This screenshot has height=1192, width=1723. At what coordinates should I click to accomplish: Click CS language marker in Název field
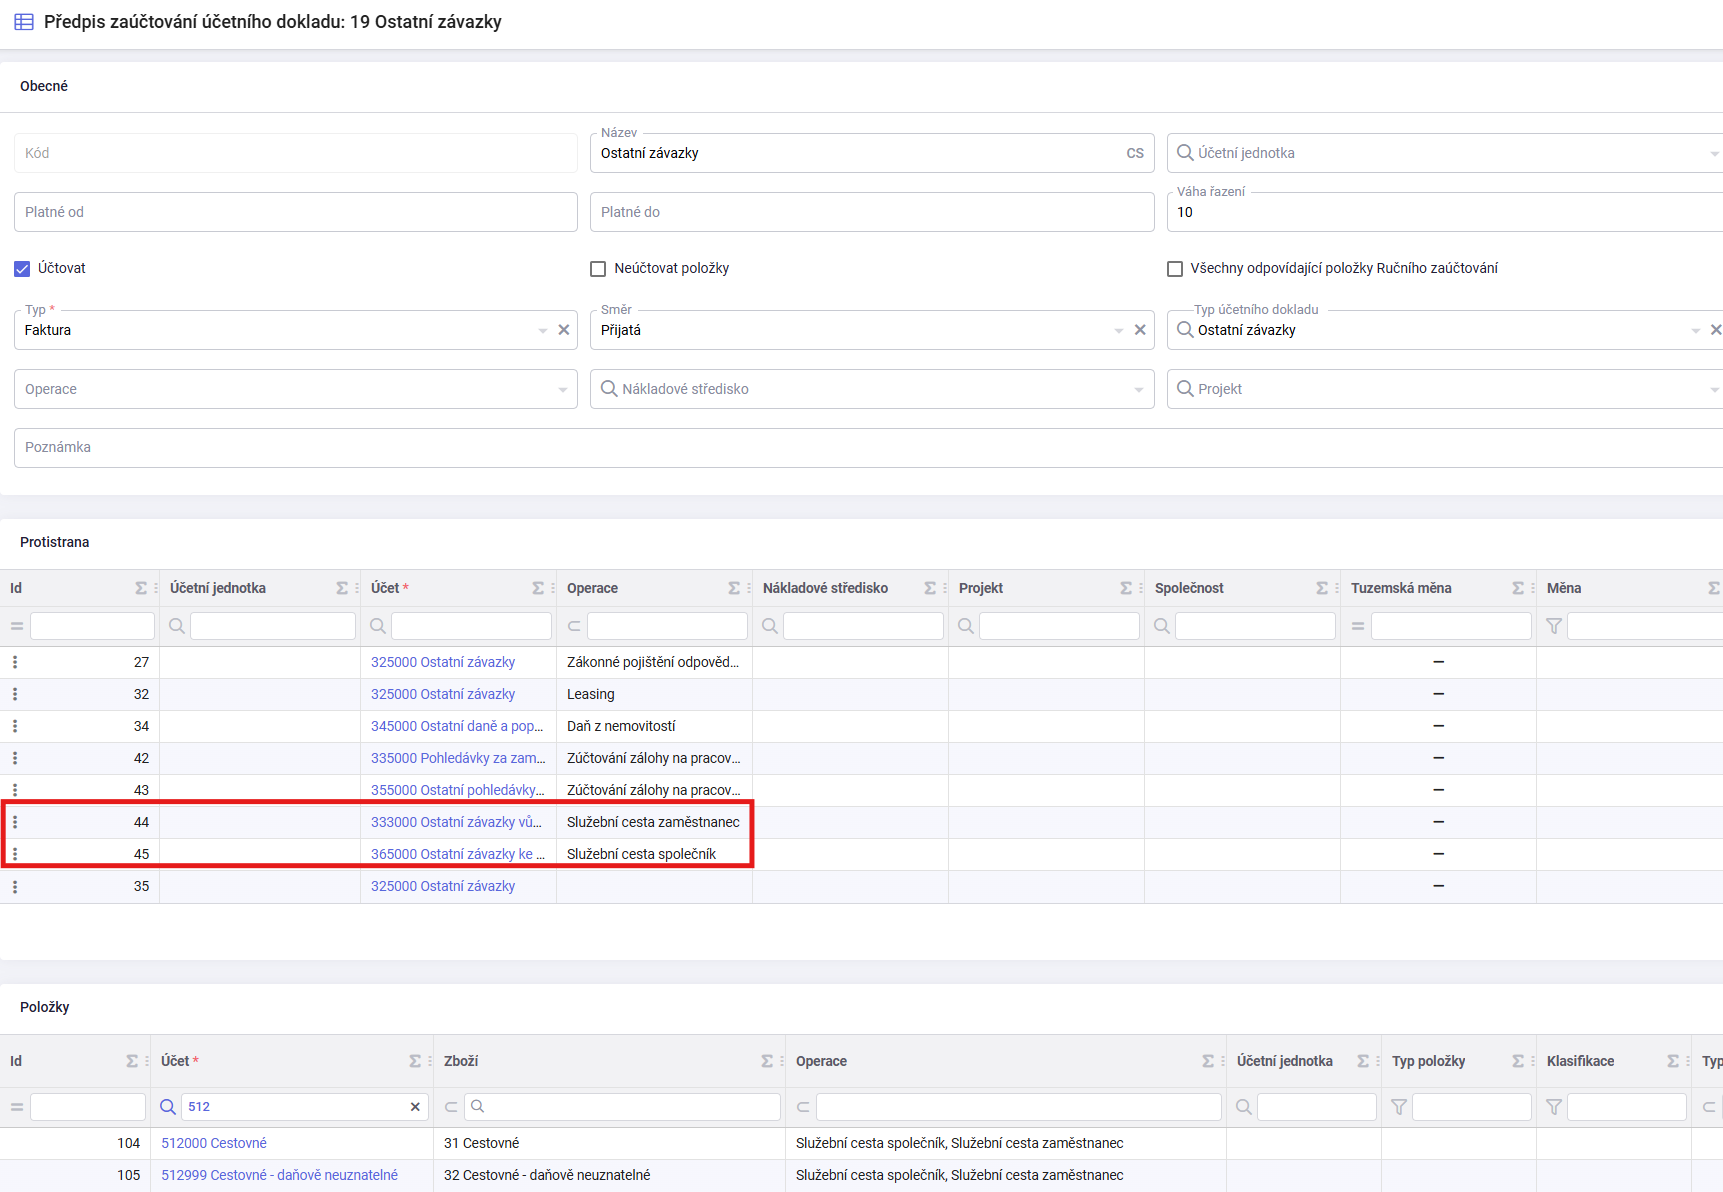[x=1135, y=153]
